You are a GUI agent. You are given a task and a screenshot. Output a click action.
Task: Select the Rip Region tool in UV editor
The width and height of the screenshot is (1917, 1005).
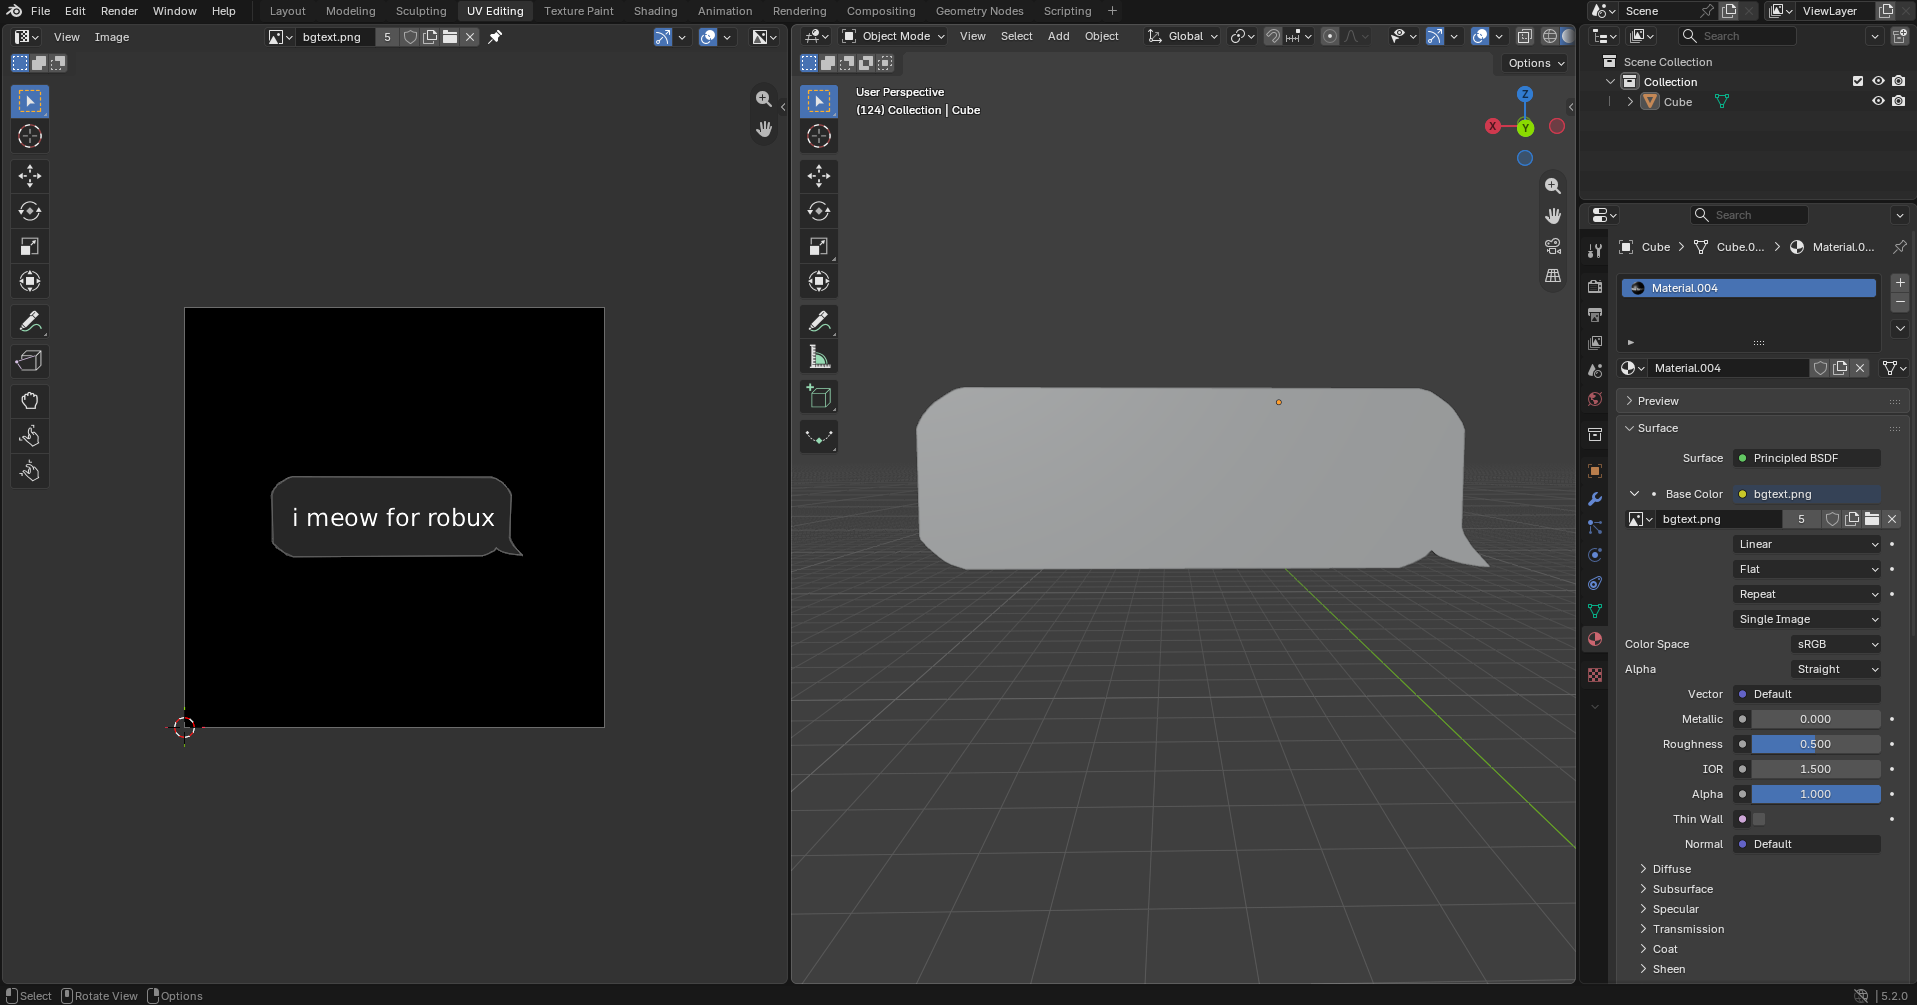pyautogui.click(x=30, y=361)
